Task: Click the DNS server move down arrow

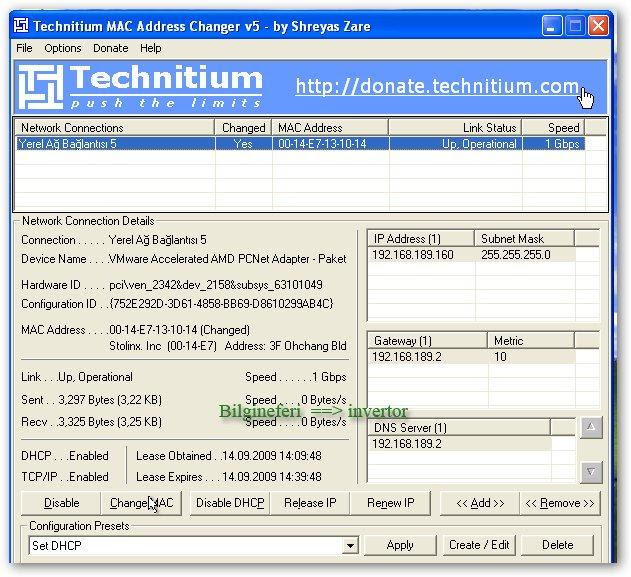Action: (591, 472)
